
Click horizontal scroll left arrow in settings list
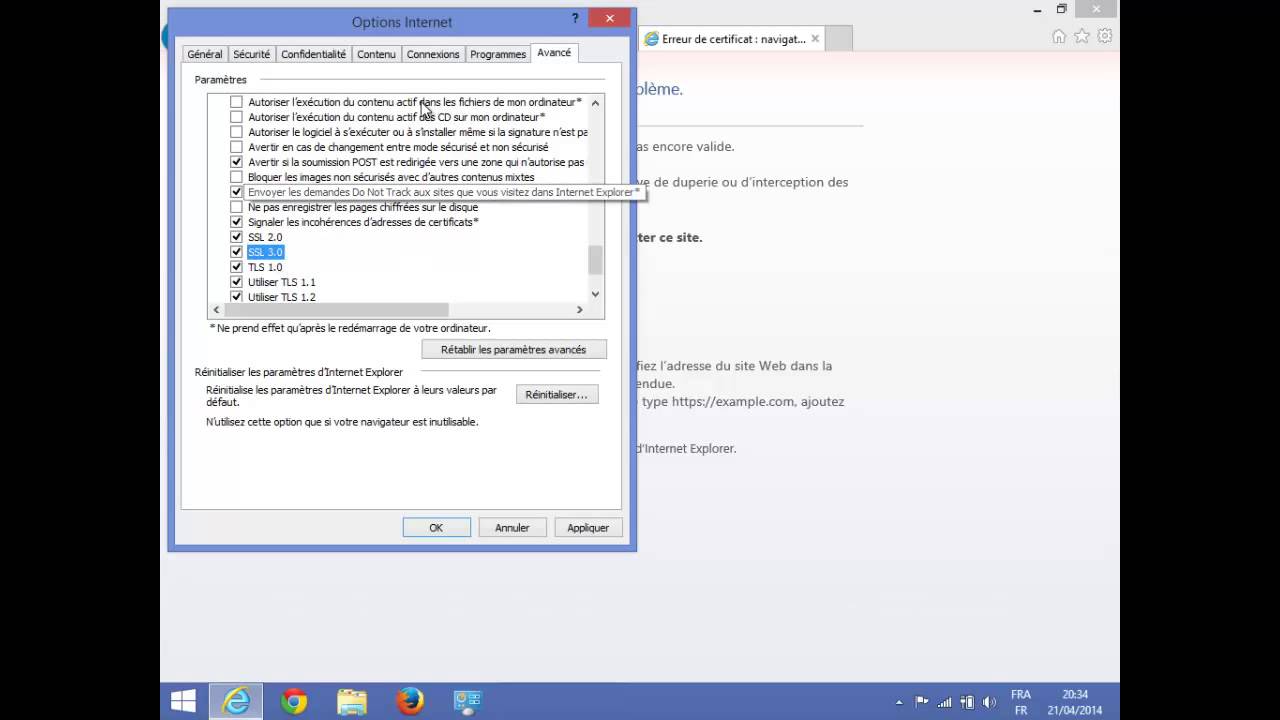coord(216,310)
